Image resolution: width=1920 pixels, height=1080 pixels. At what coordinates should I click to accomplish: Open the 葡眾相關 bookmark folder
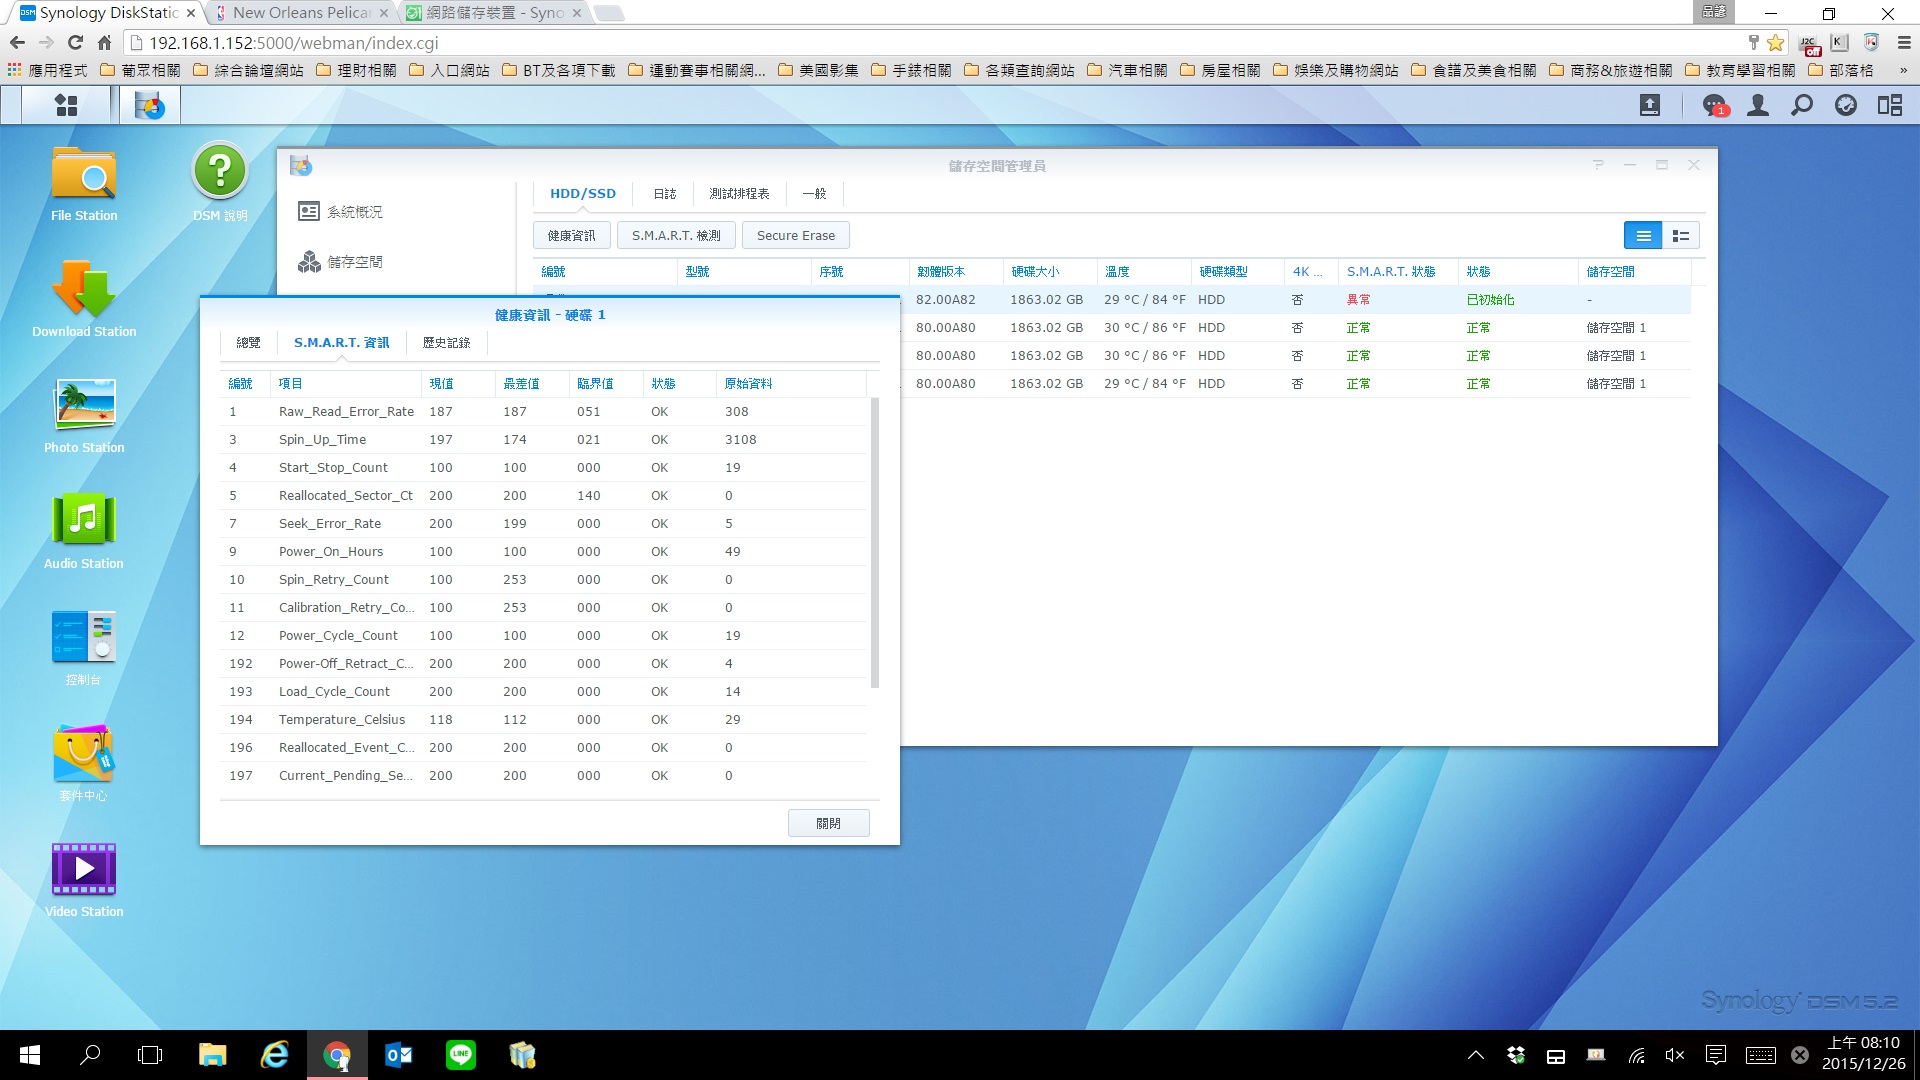140,70
